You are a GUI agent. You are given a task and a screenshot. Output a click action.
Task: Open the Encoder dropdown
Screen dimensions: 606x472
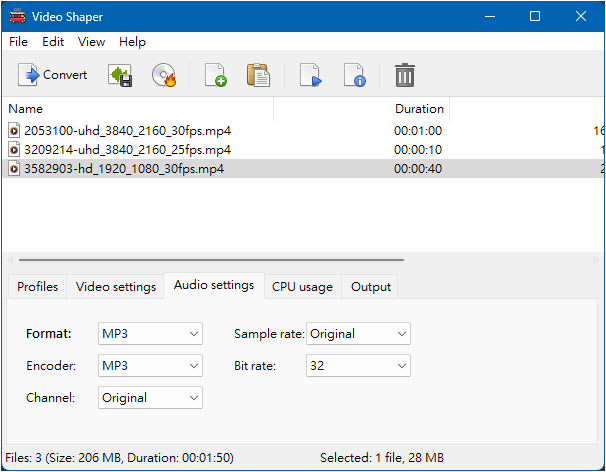click(x=150, y=366)
